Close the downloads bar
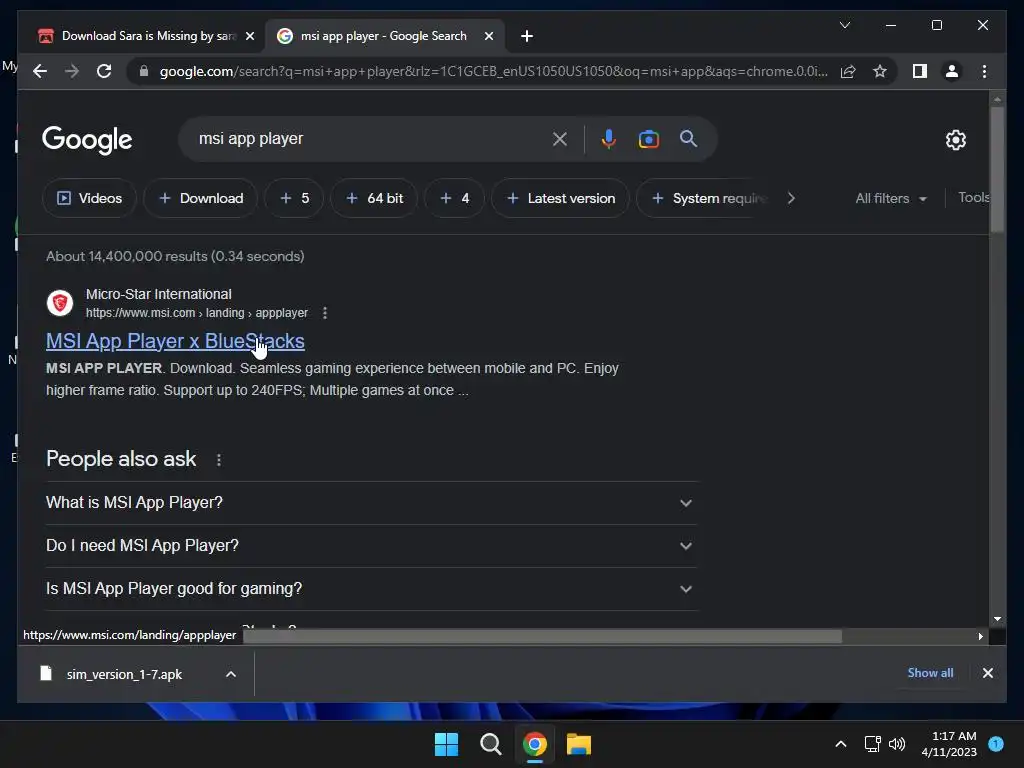Image resolution: width=1024 pixels, height=768 pixels. pyautogui.click(x=987, y=673)
